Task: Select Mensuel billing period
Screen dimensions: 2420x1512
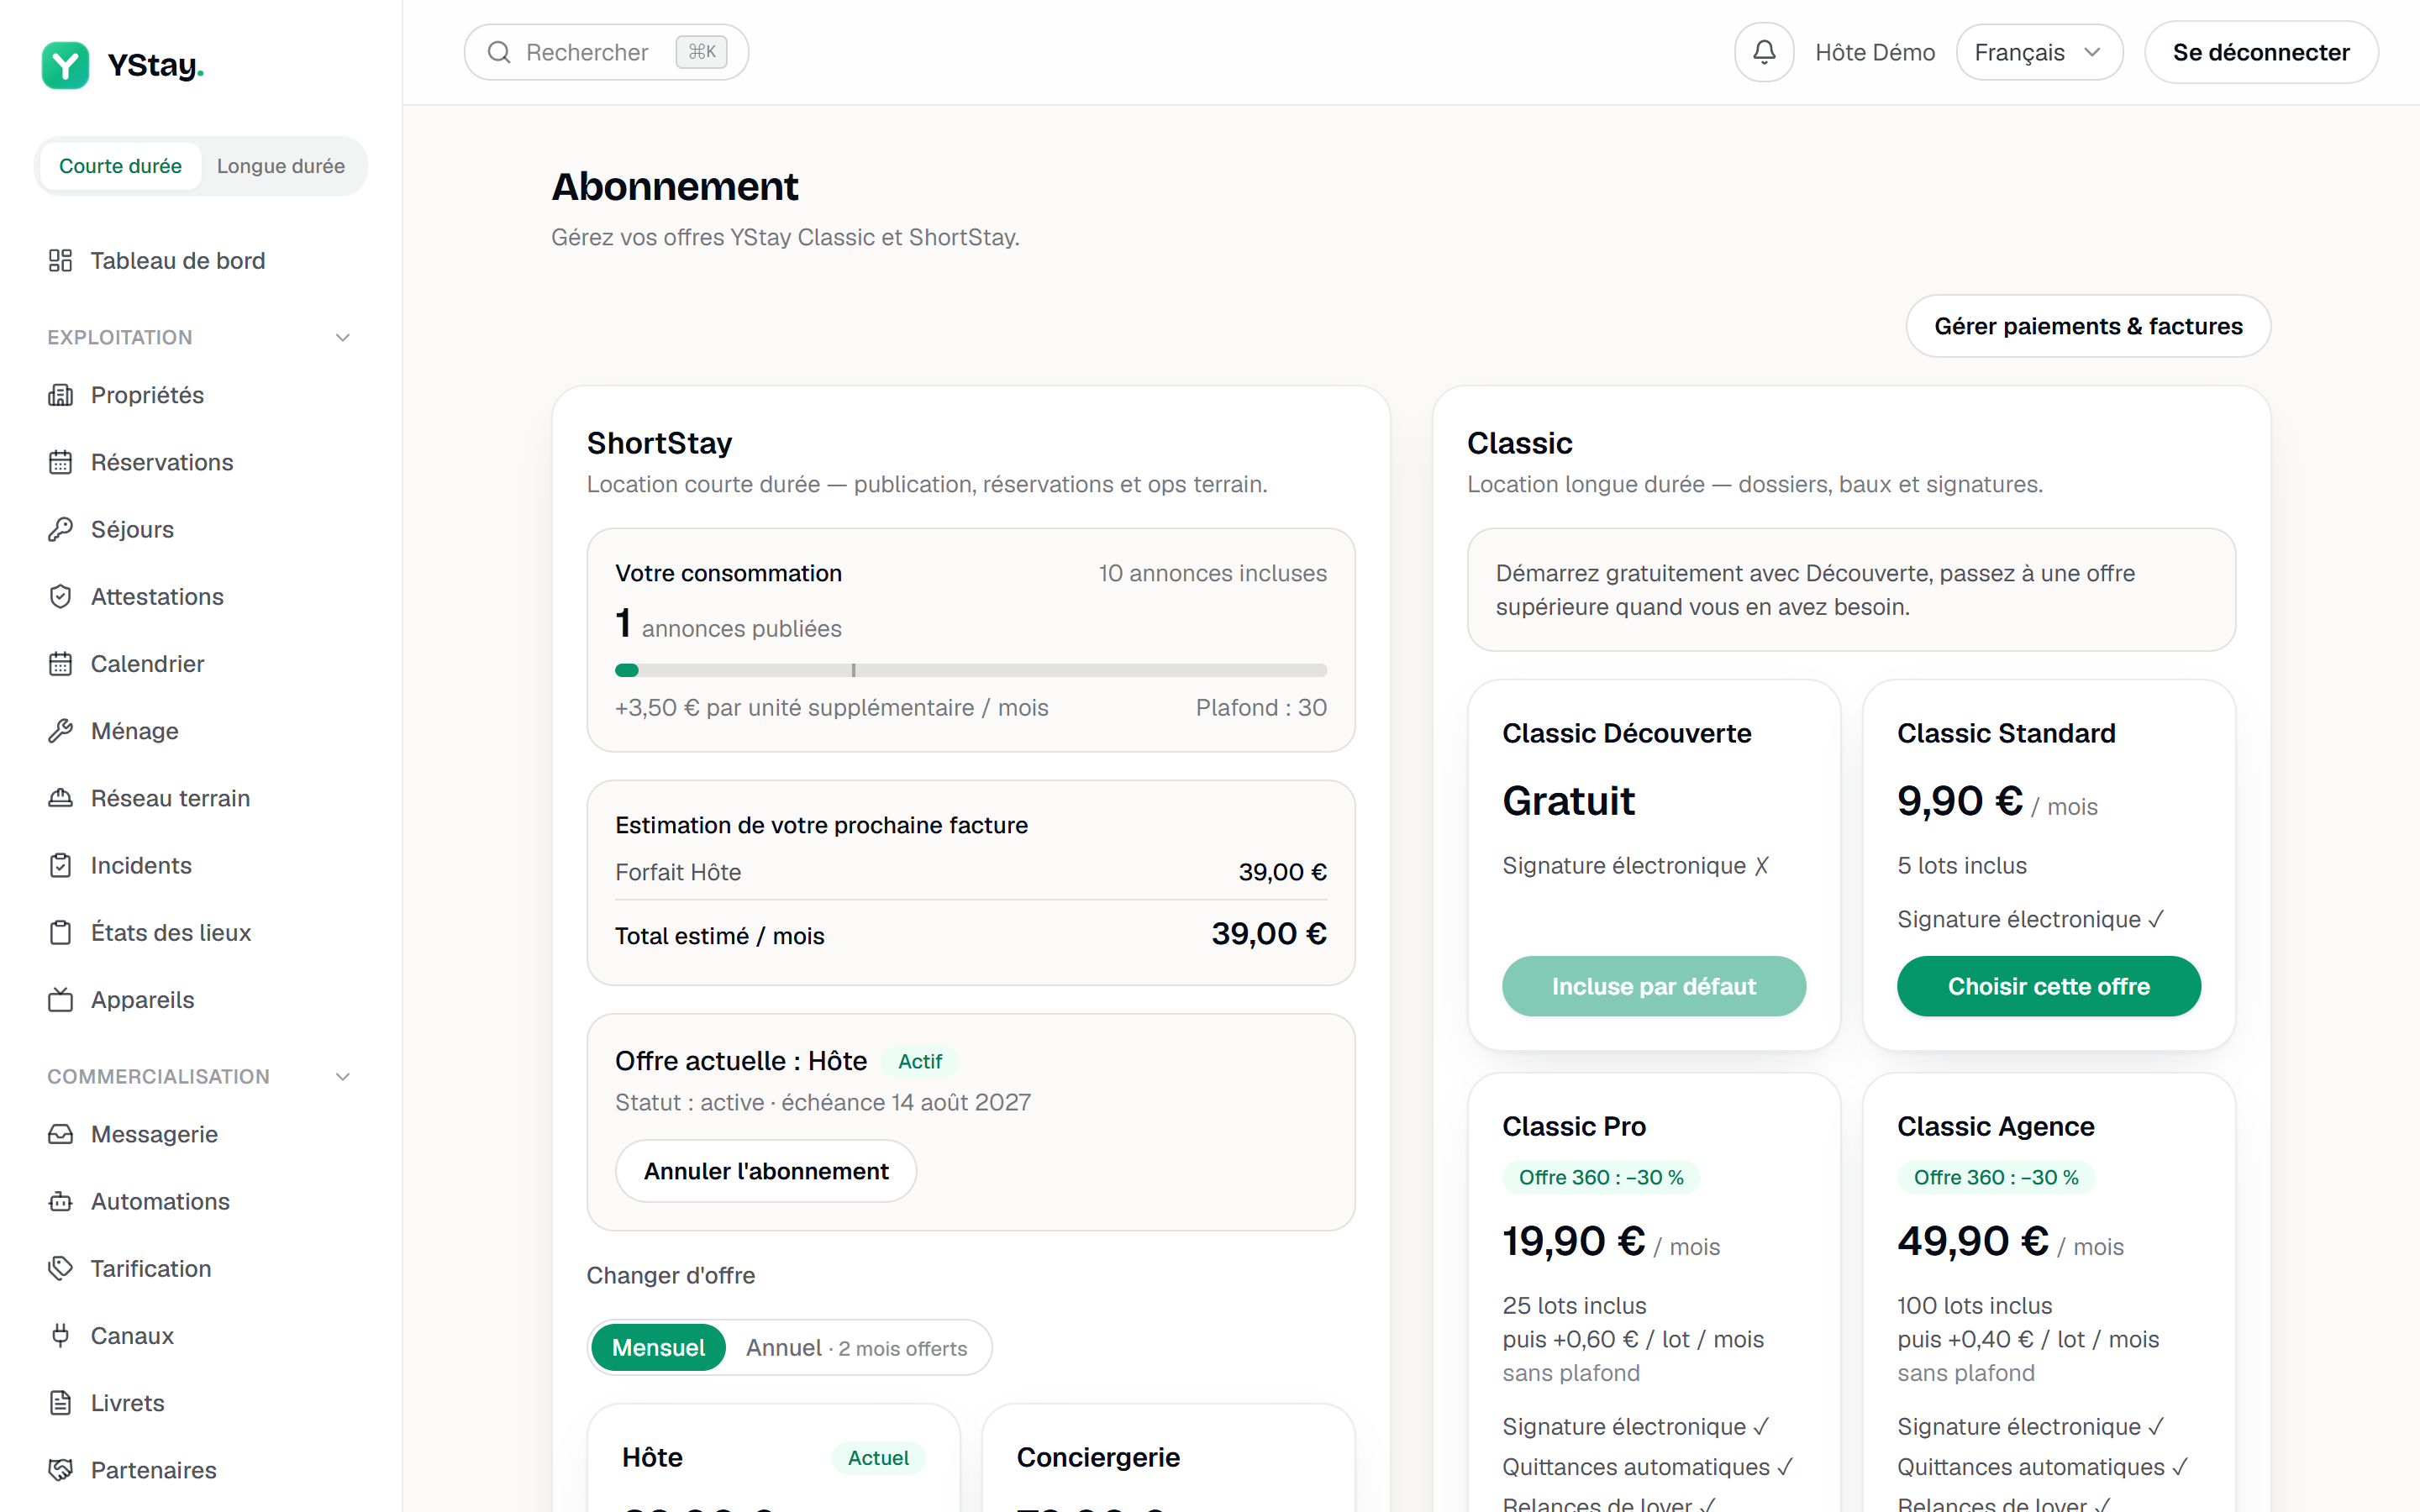Action: [658, 1348]
